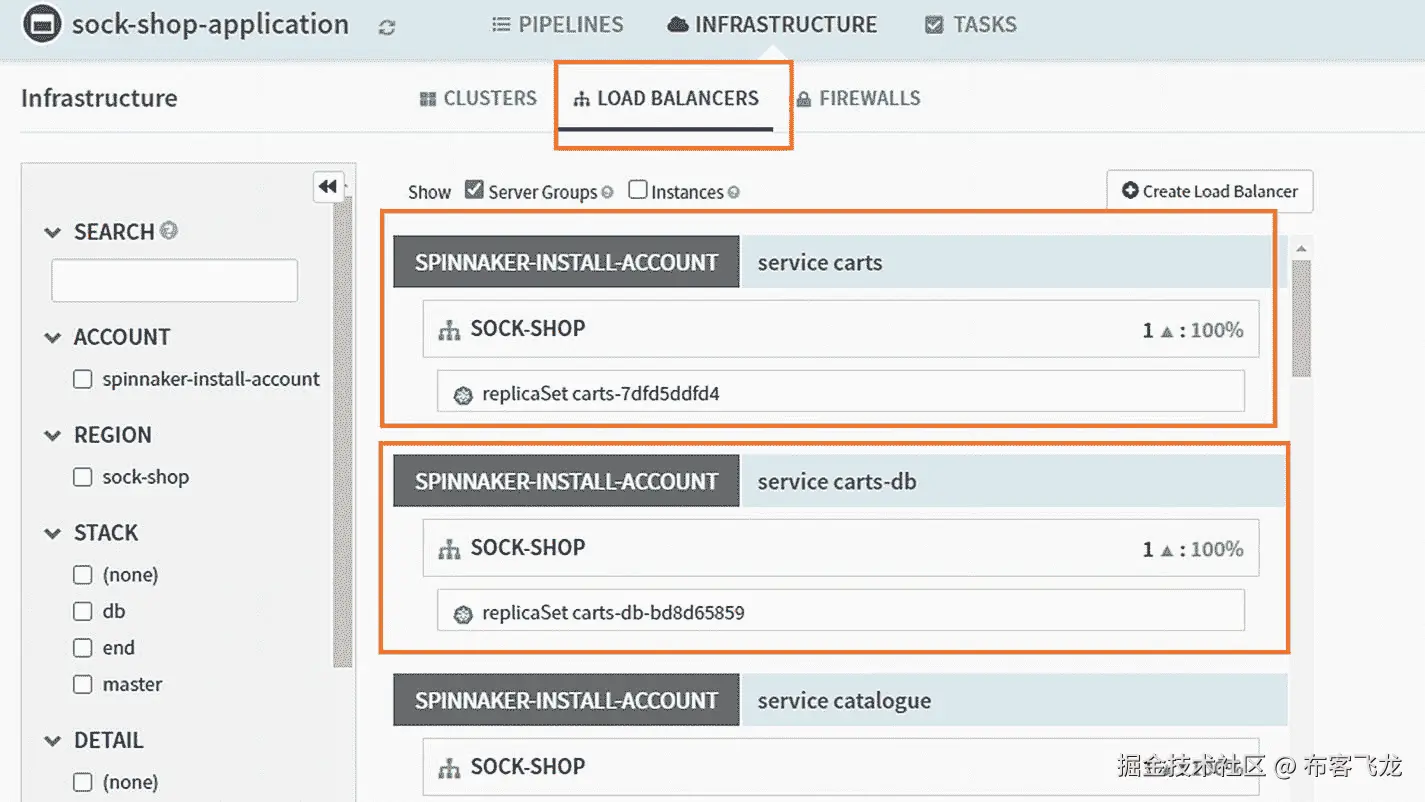
Task: Click the load balancer list scrollbar
Action: (x=1300, y=320)
